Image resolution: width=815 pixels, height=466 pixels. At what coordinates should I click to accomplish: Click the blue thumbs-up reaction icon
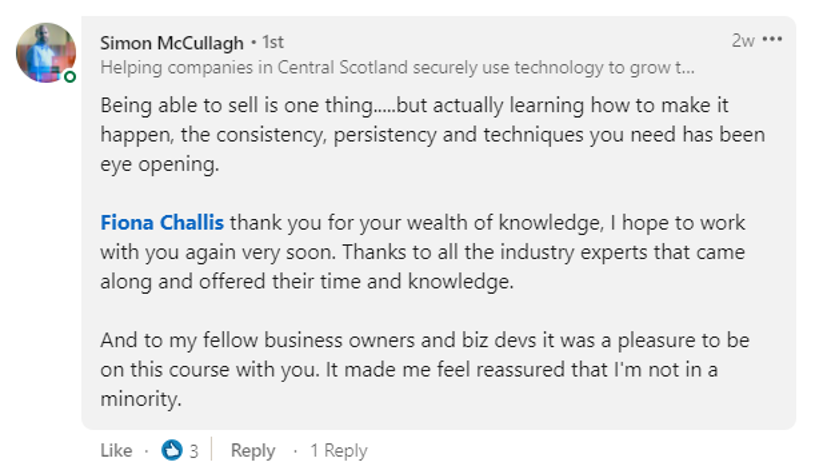(x=172, y=450)
